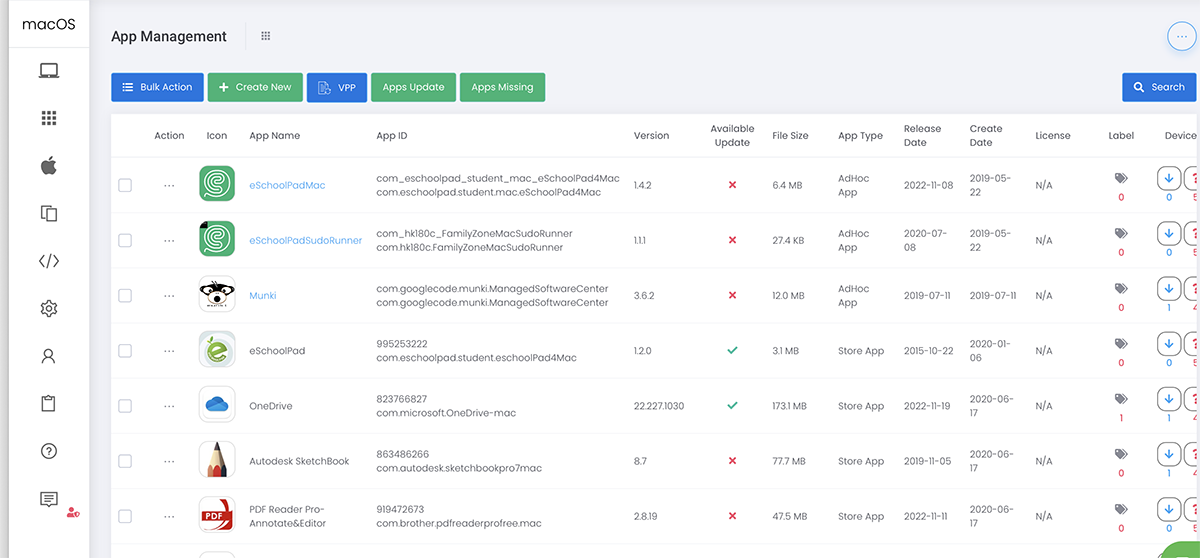Screen dimensions: 1200x558
Task: Sort by Create Date column header
Action: (x=986, y=135)
